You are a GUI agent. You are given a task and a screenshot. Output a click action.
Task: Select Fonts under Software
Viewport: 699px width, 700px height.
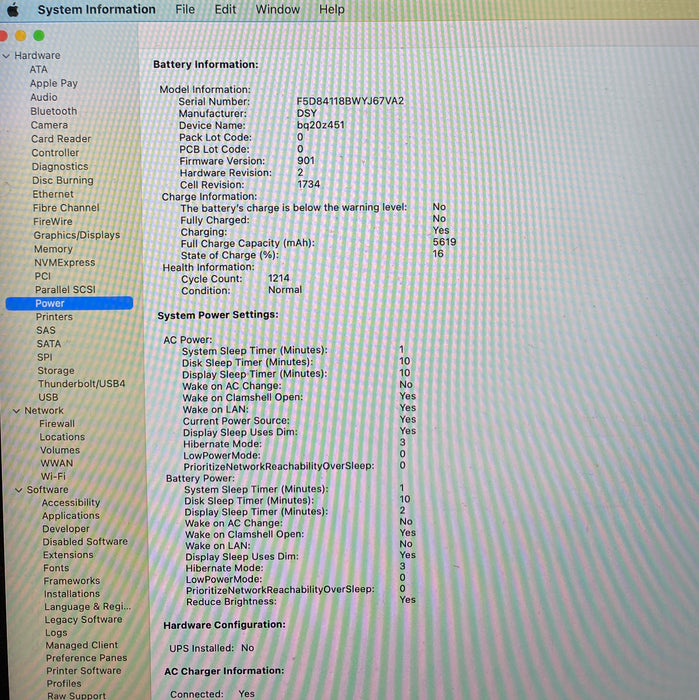pos(56,568)
